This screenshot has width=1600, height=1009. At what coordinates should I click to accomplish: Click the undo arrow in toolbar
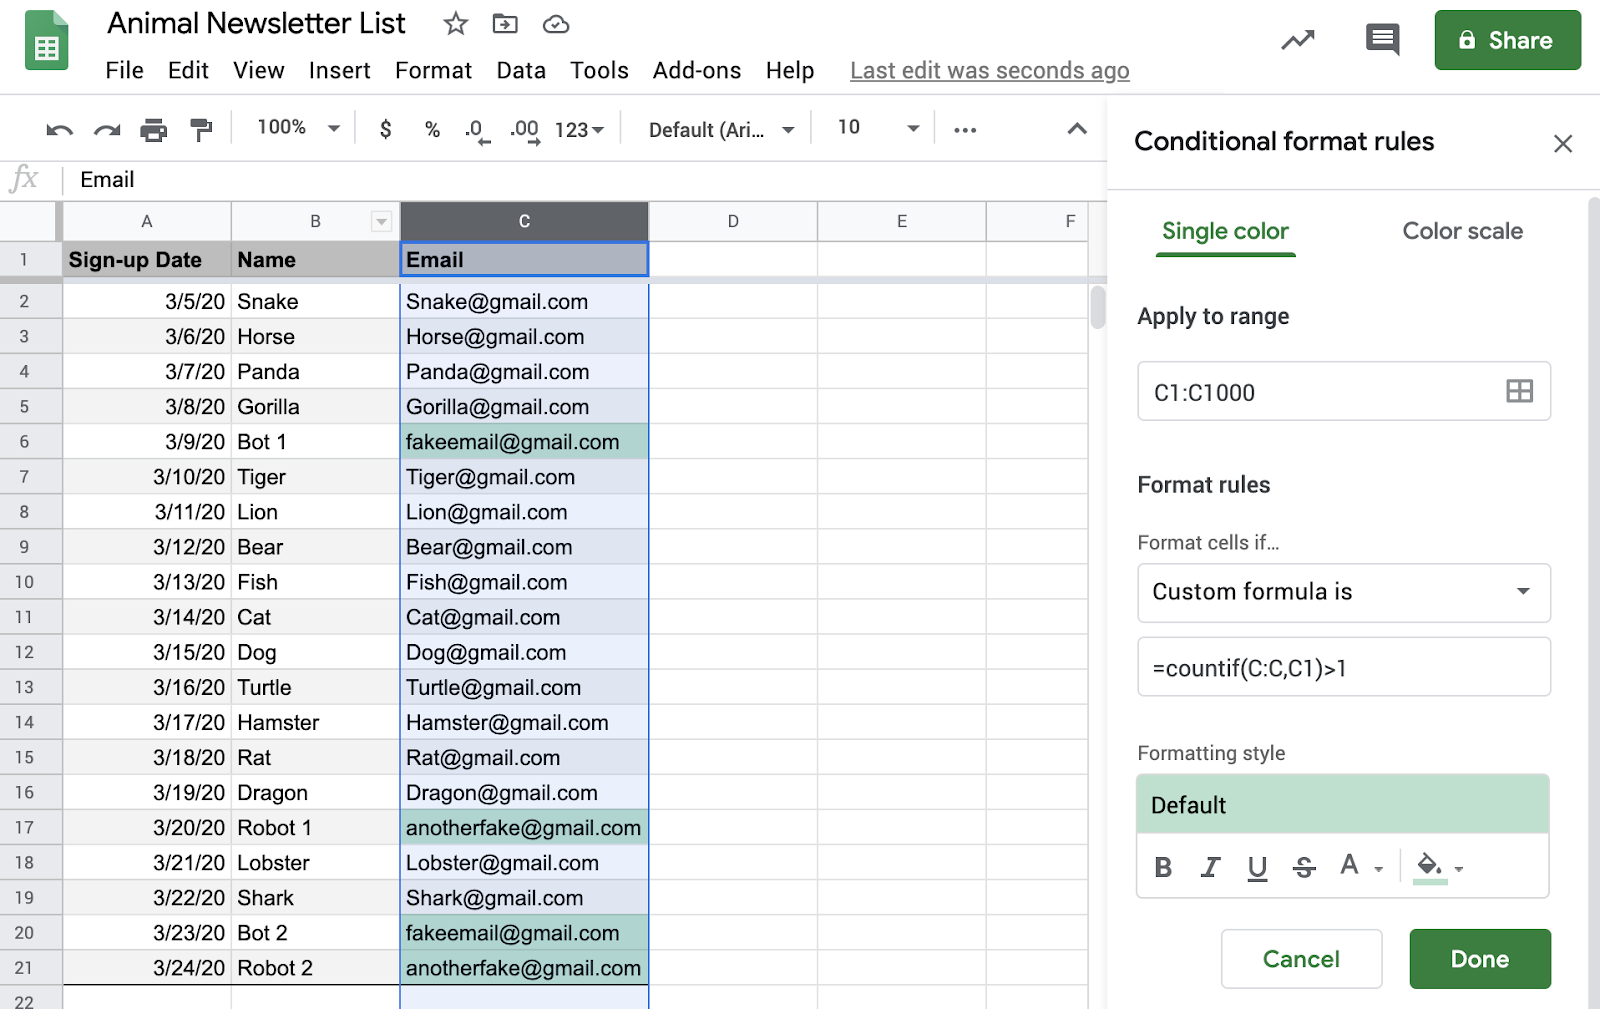pos(59,130)
